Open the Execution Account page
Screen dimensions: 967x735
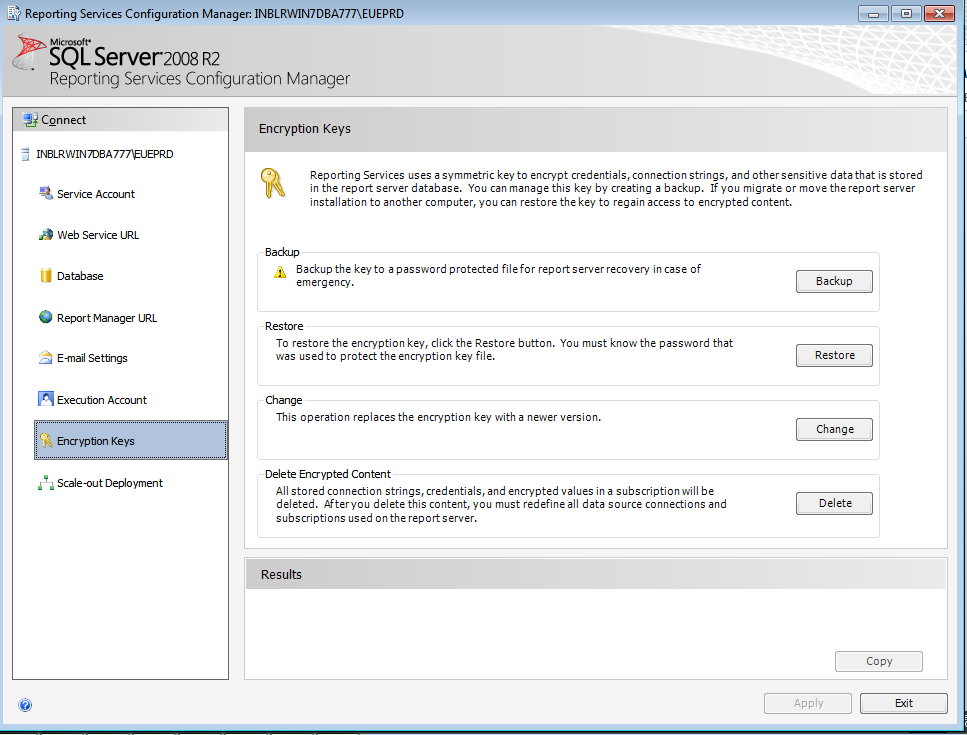coord(102,400)
